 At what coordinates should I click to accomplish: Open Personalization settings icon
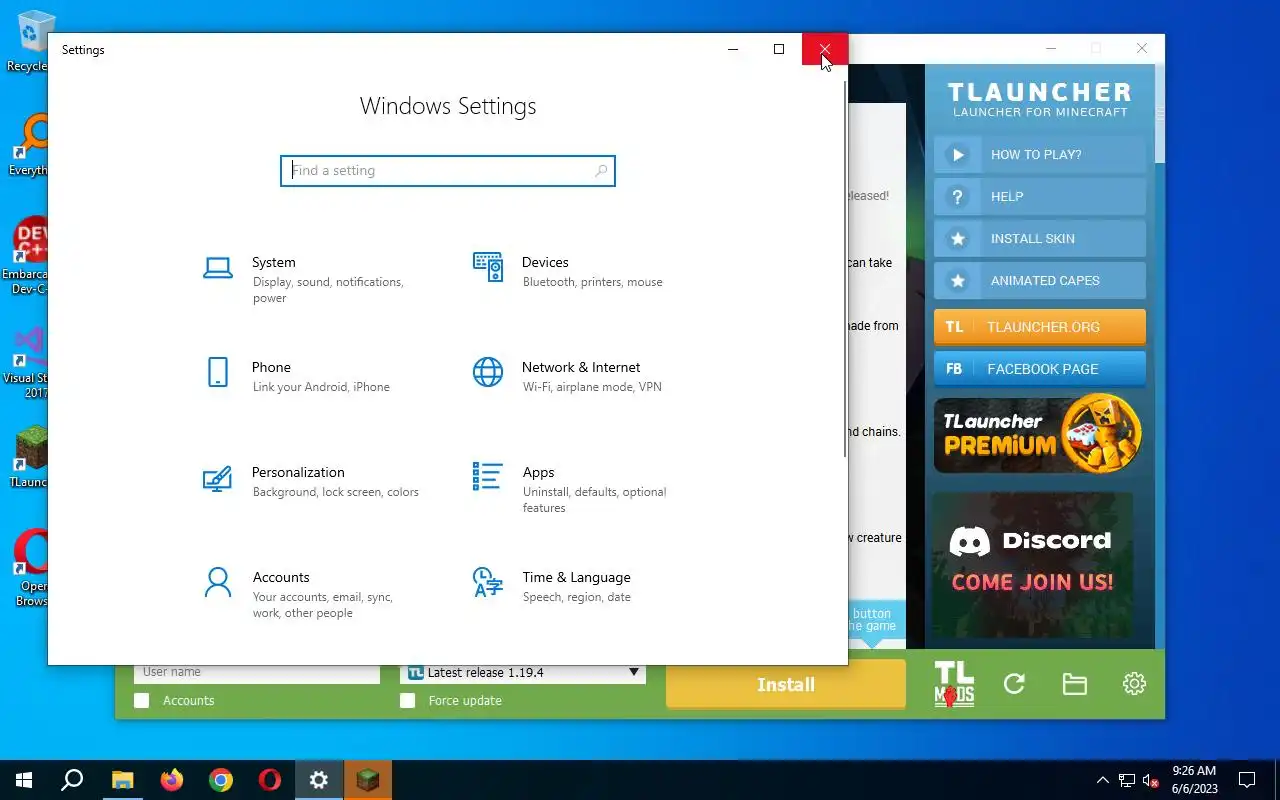click(218, 478)
